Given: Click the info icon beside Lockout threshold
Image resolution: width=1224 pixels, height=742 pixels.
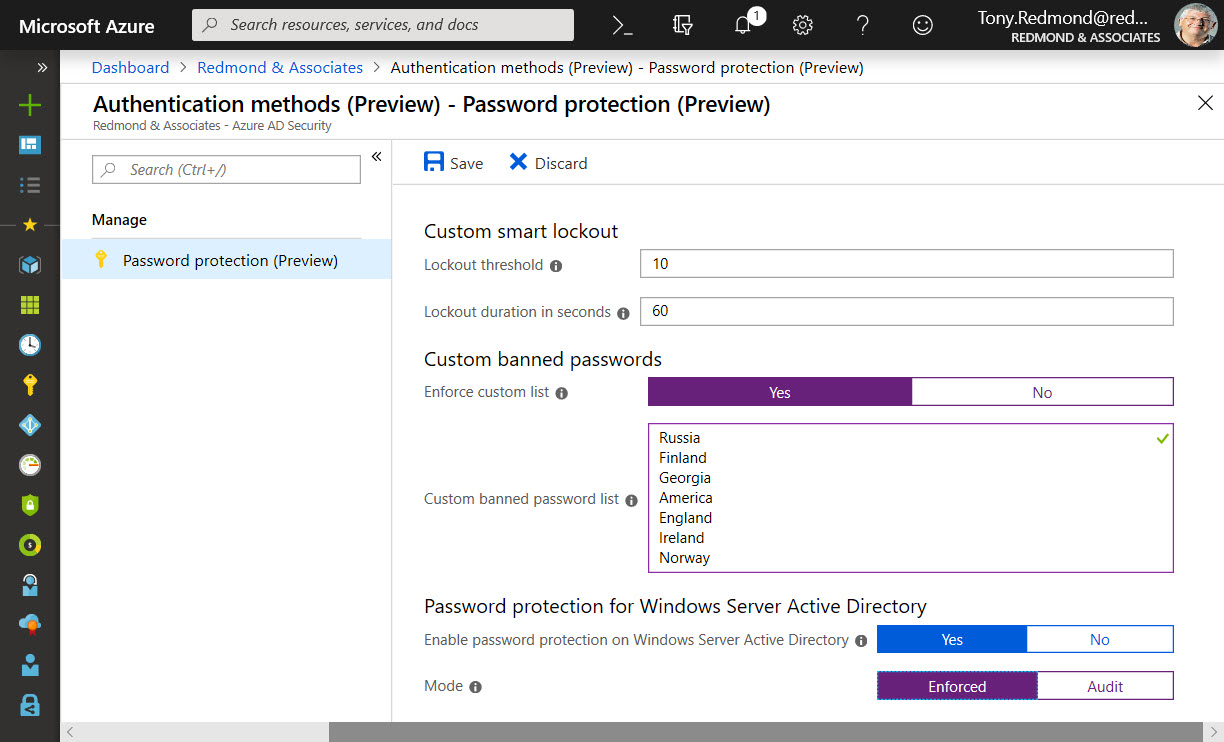Looking at the screenshot, I should point(556,266).
